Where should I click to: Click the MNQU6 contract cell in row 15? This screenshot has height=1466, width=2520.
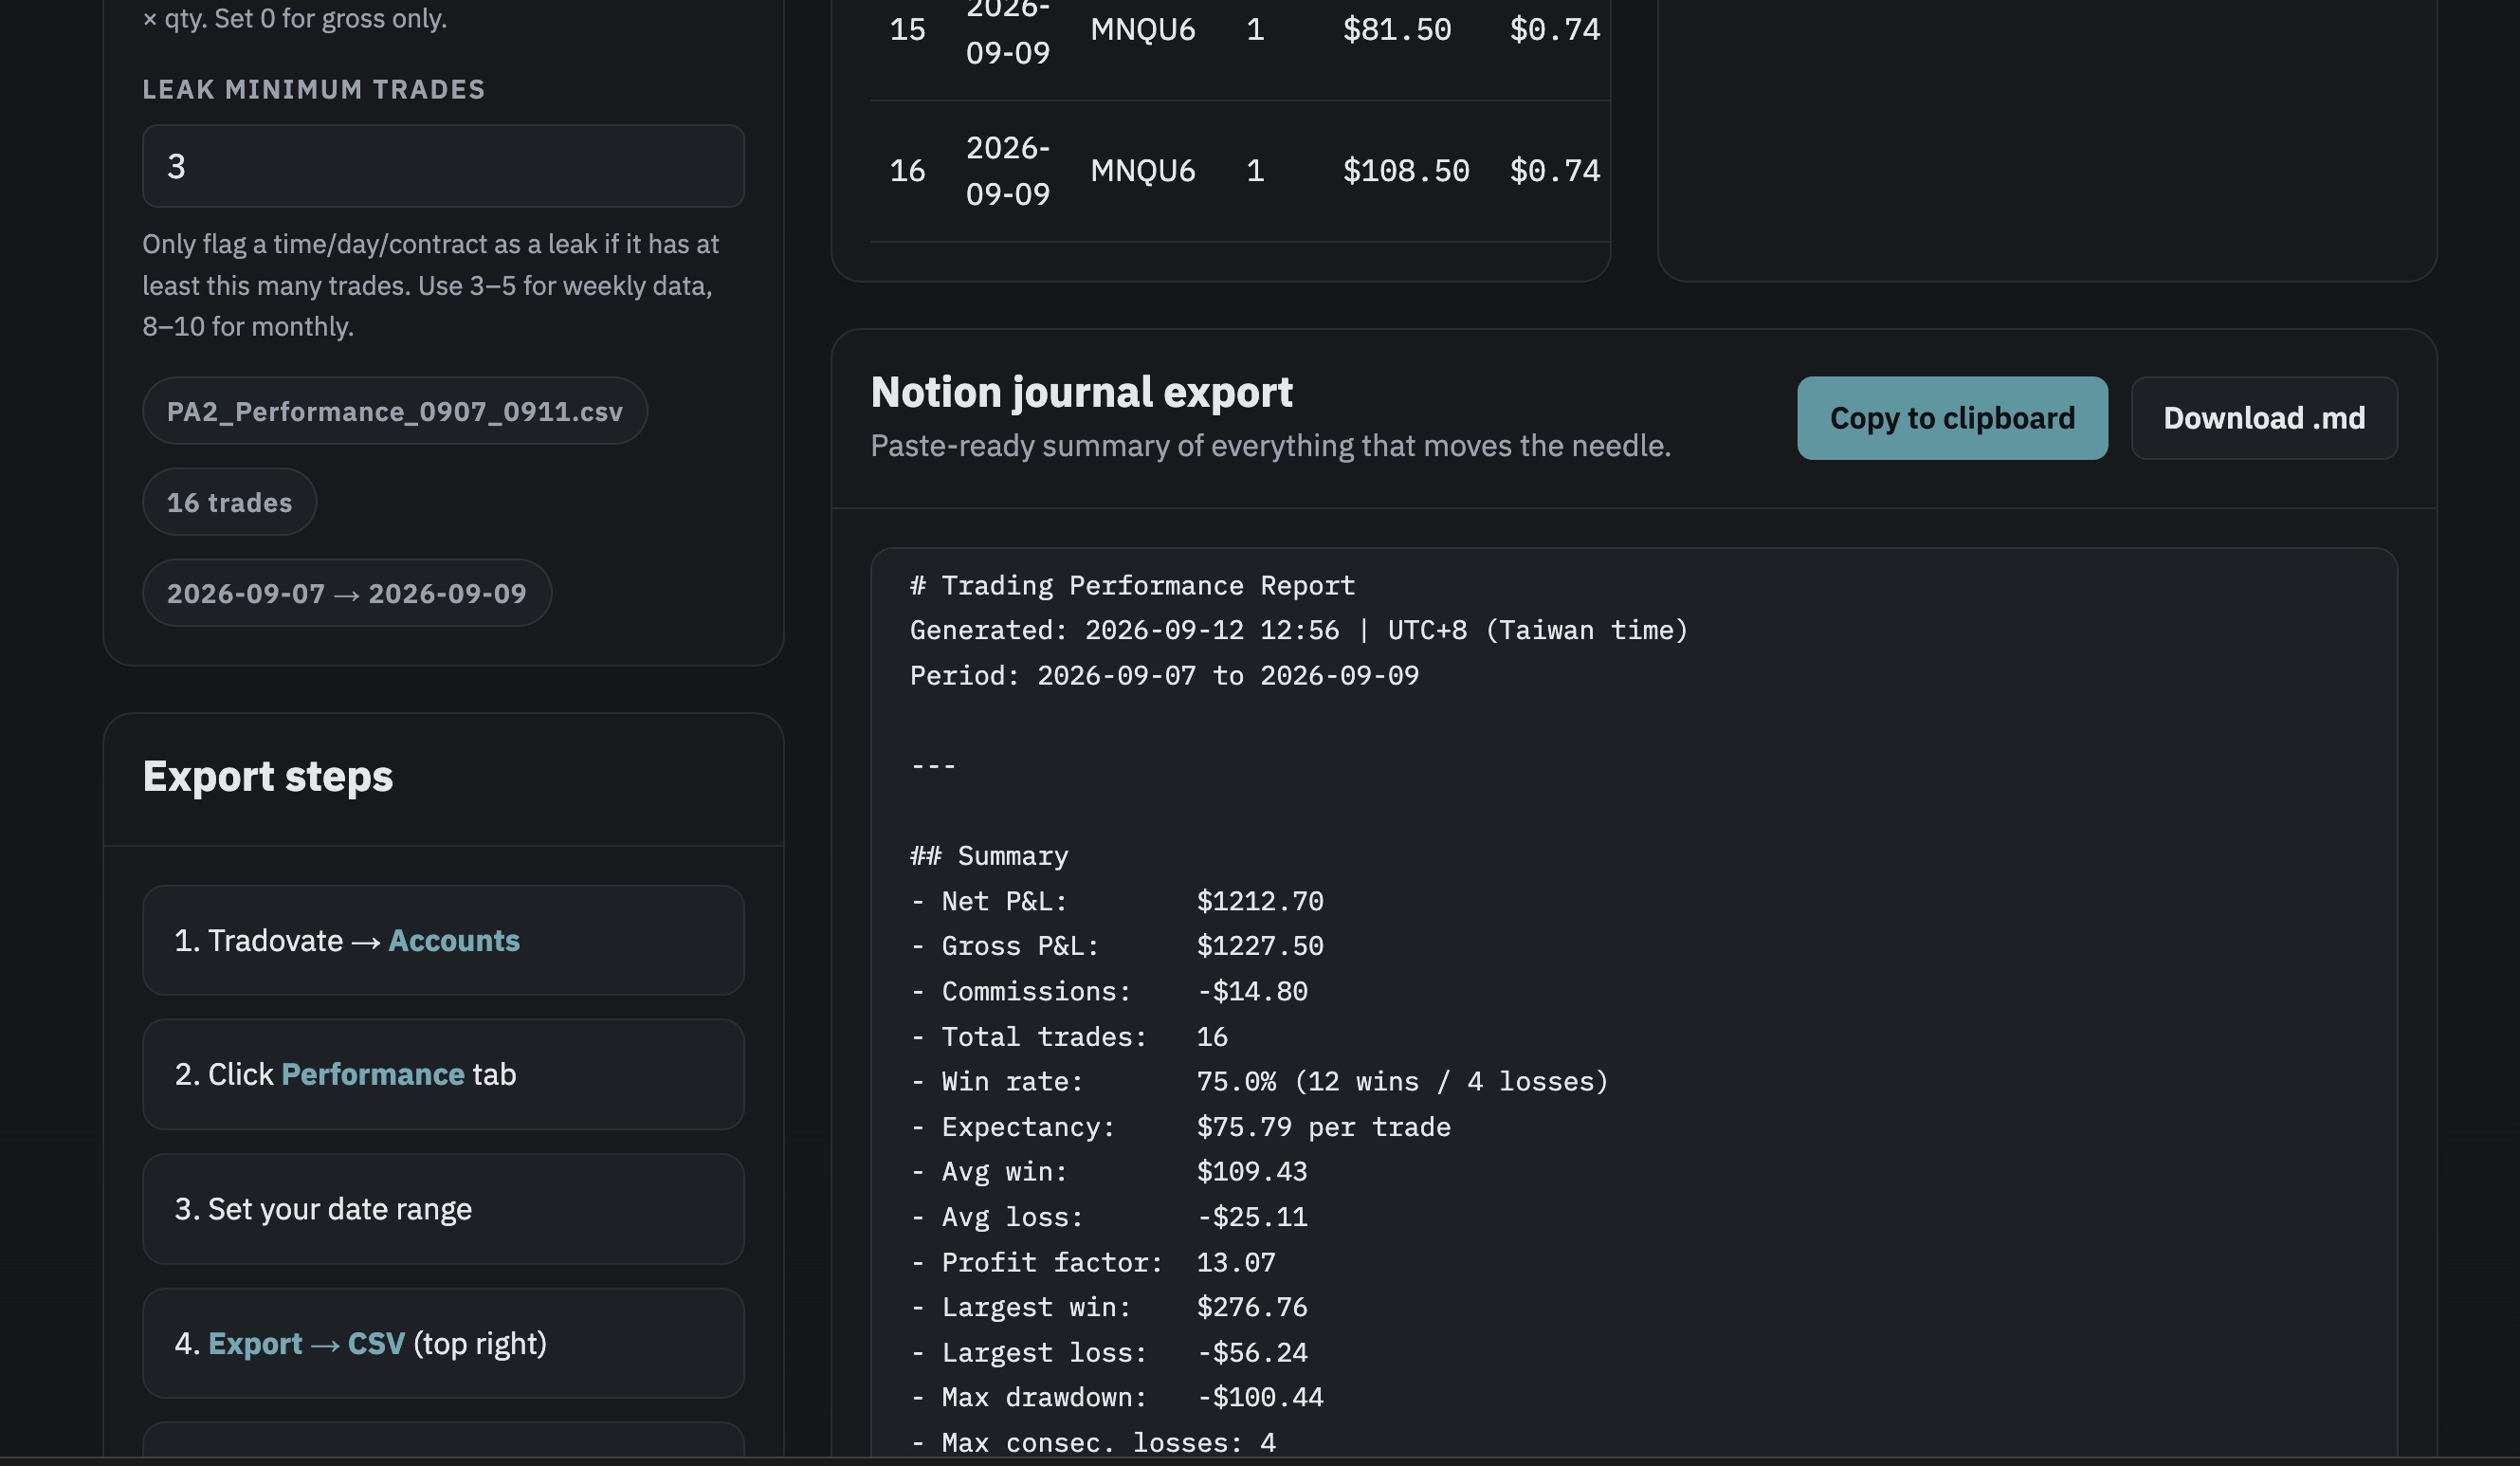click(1142, 29)
